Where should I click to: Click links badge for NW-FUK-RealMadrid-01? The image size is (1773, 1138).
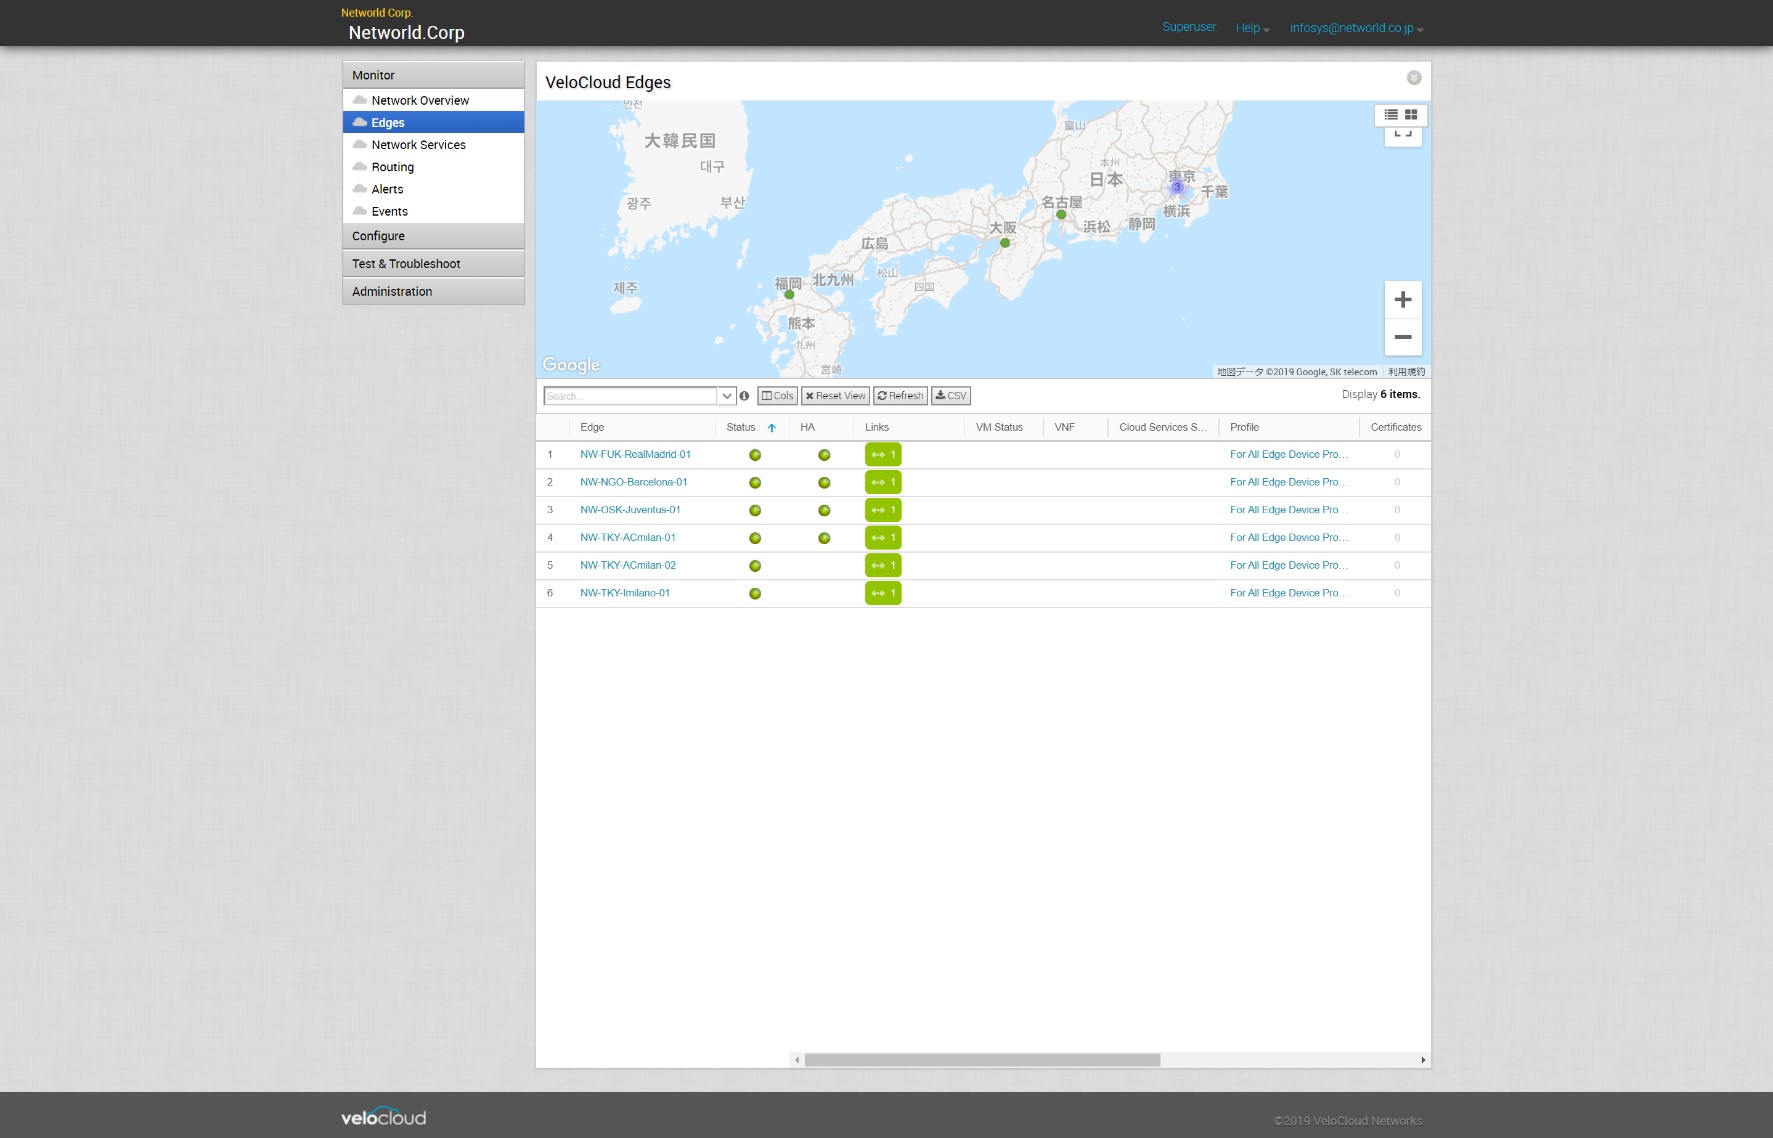tap(883, 454)
